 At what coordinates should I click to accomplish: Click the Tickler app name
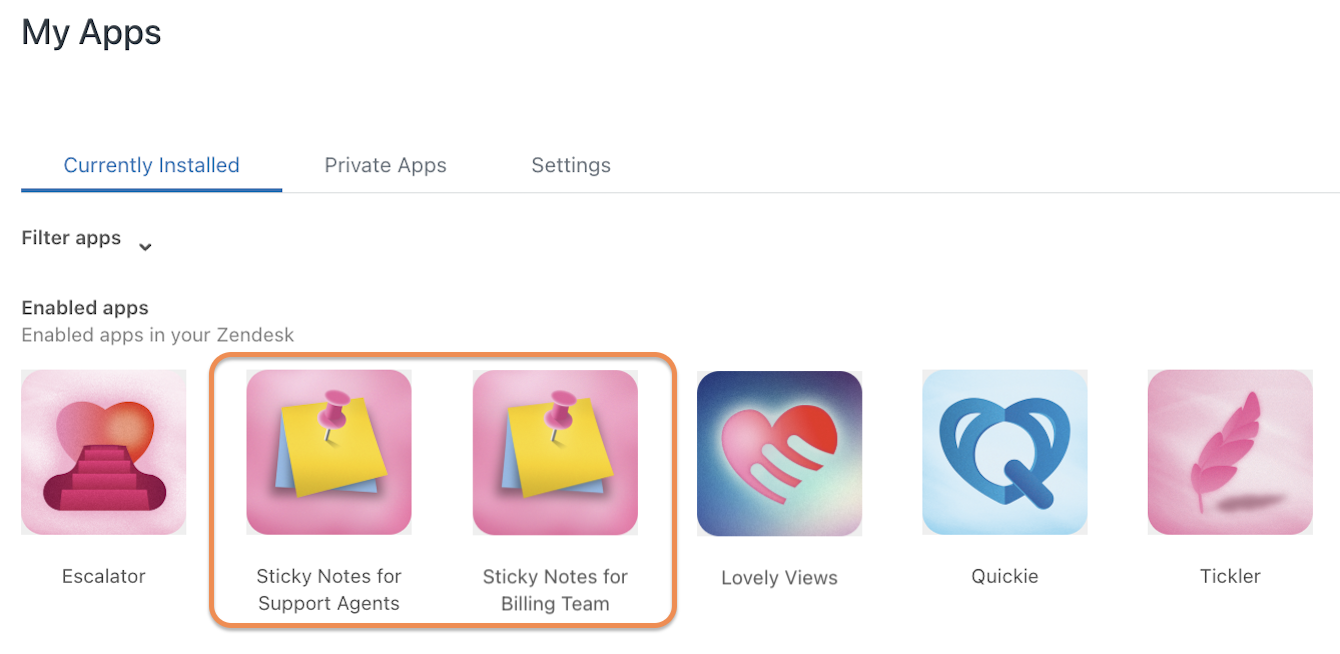tap(1230, 576)
